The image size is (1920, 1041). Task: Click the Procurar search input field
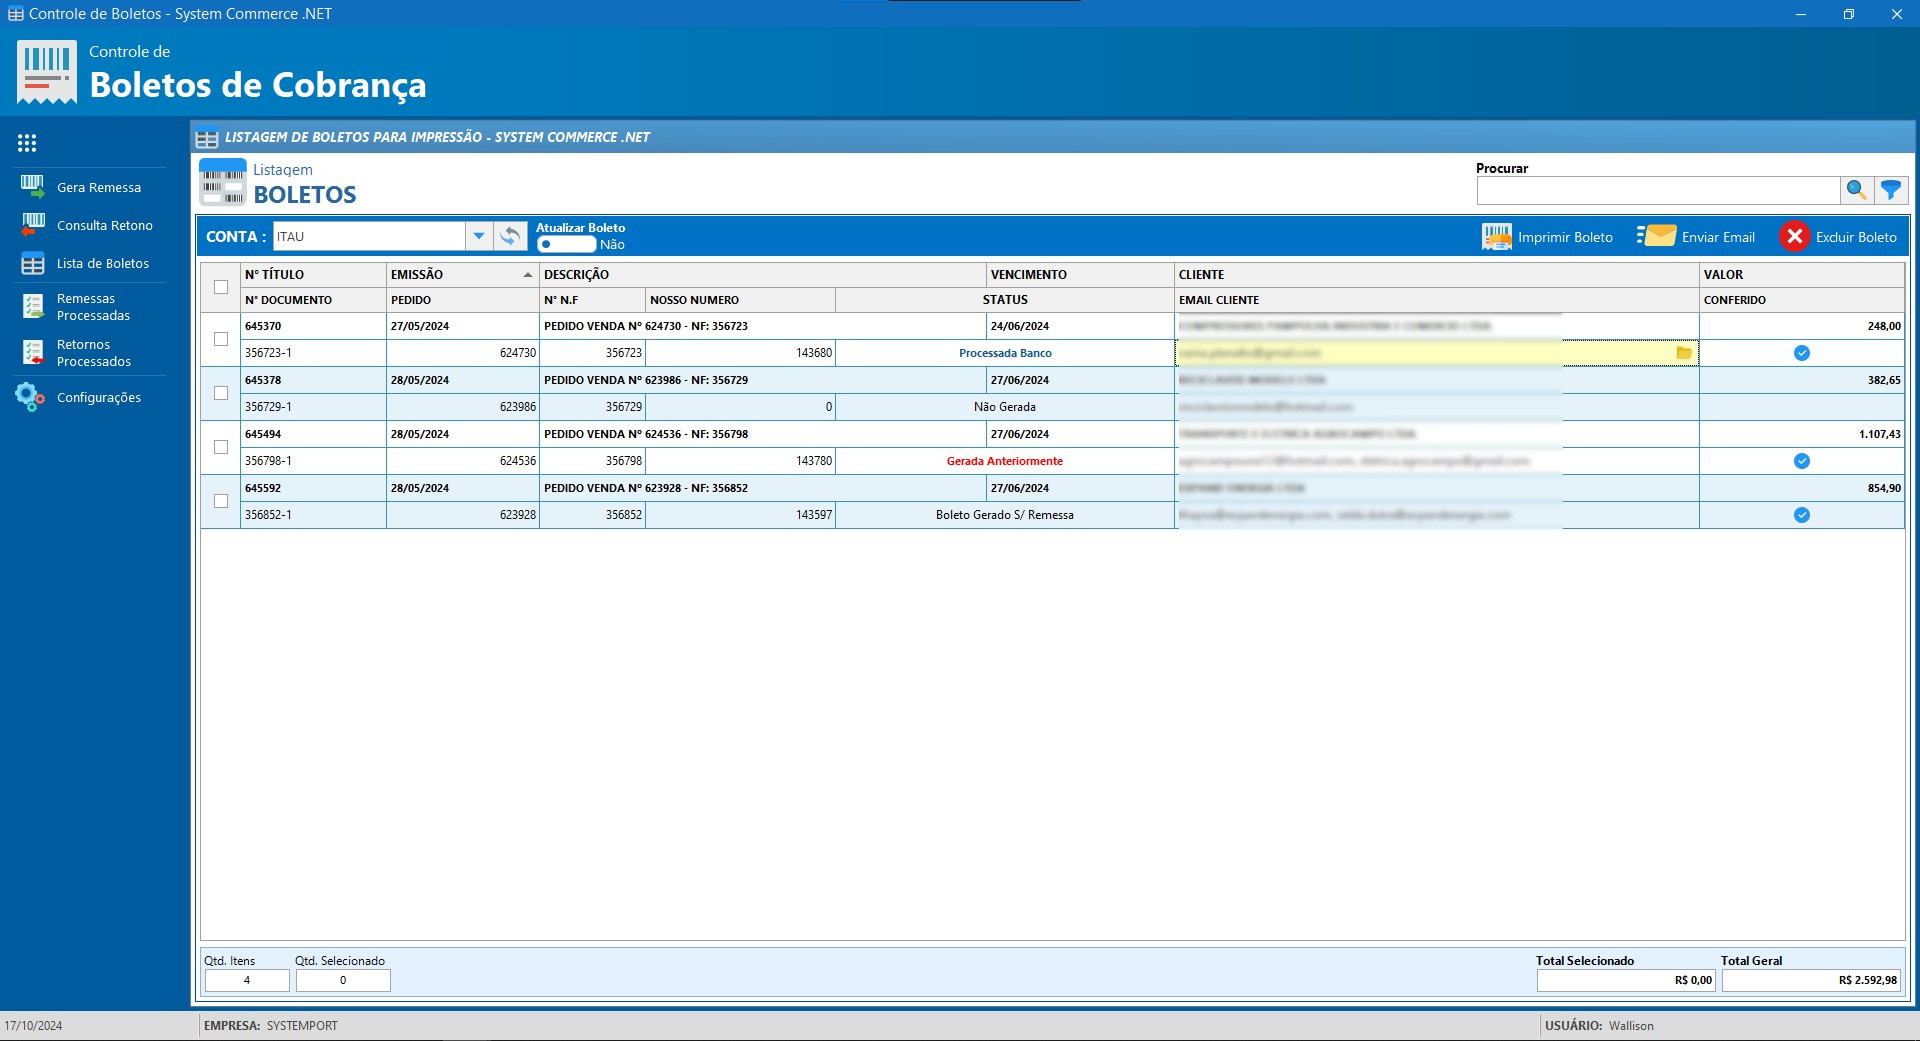tap(1658, 190)
